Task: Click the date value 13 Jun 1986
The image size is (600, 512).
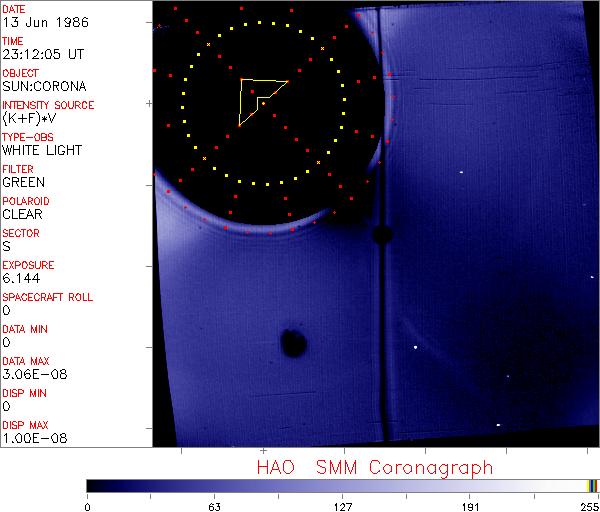Action: click(x=39, y=22)
